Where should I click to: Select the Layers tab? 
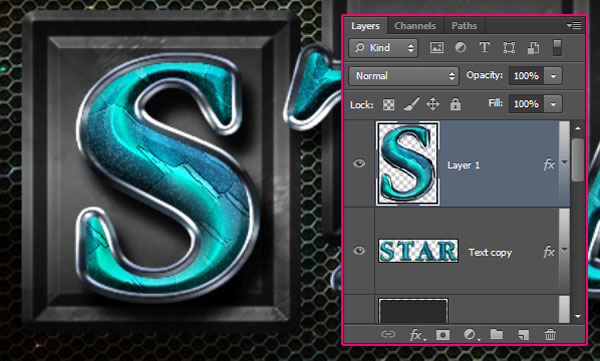coord(365,26)
